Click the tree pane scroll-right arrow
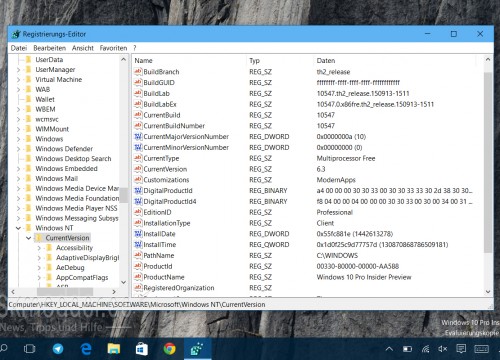Viewport: 500px width, 360px height. tap(114, 292)
